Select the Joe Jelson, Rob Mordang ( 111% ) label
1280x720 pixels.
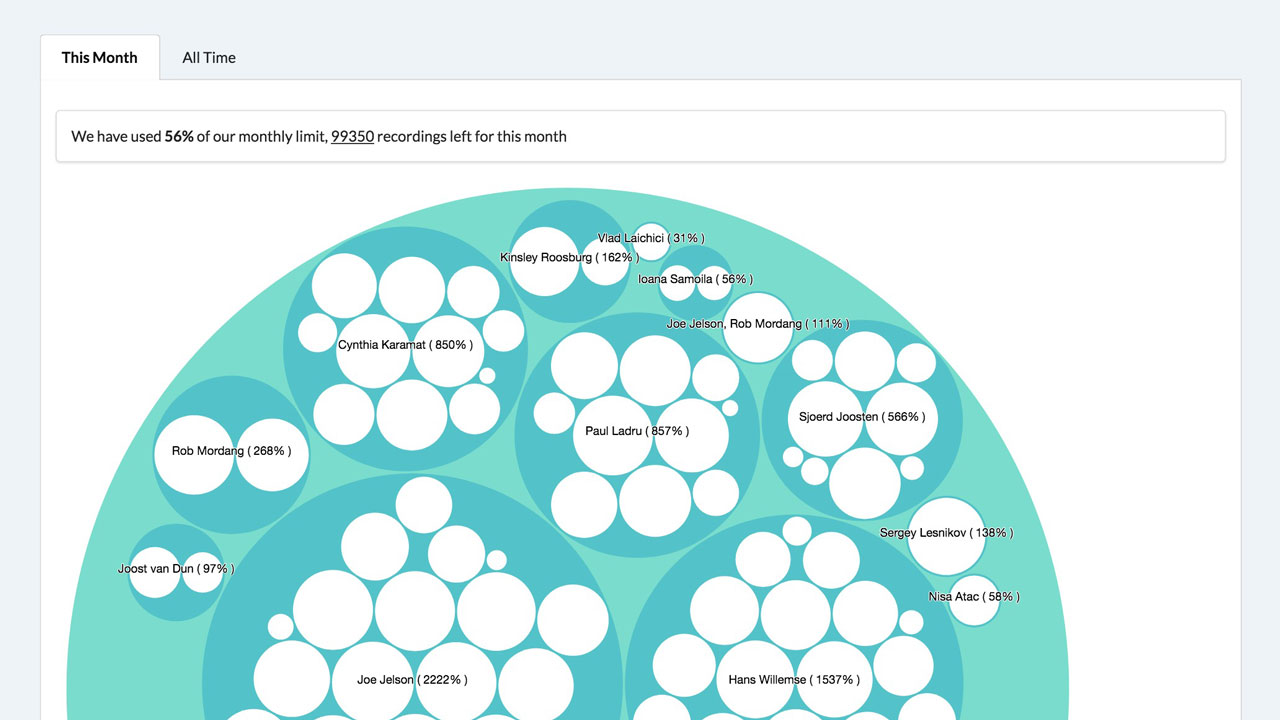(758, 324)
